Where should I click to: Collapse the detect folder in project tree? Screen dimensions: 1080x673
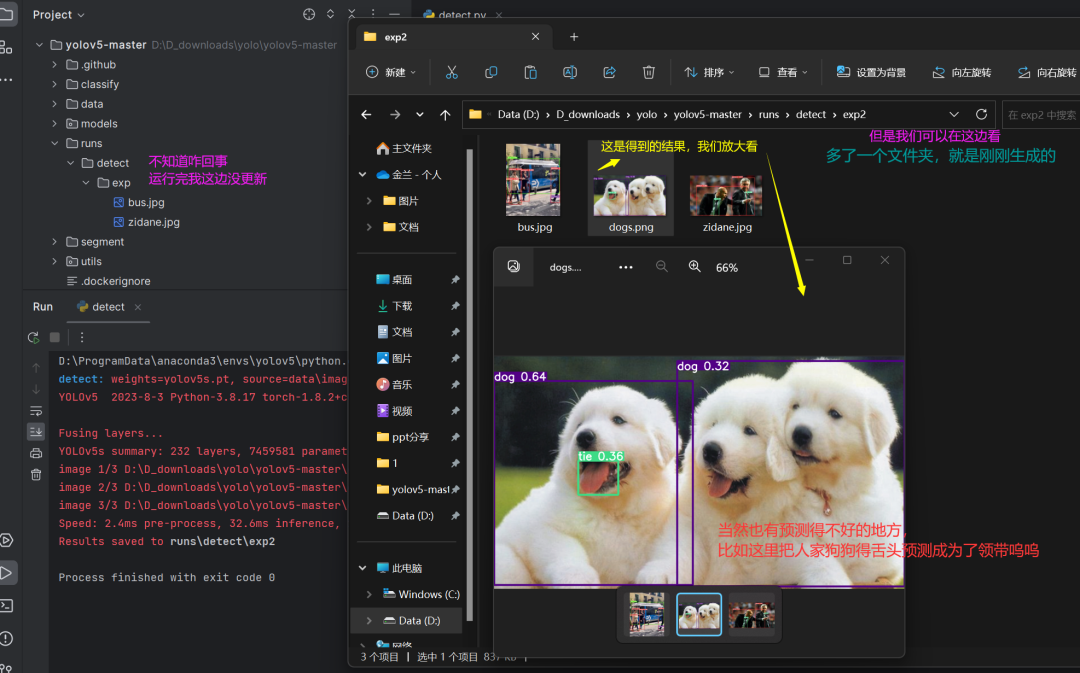point(70,163)
